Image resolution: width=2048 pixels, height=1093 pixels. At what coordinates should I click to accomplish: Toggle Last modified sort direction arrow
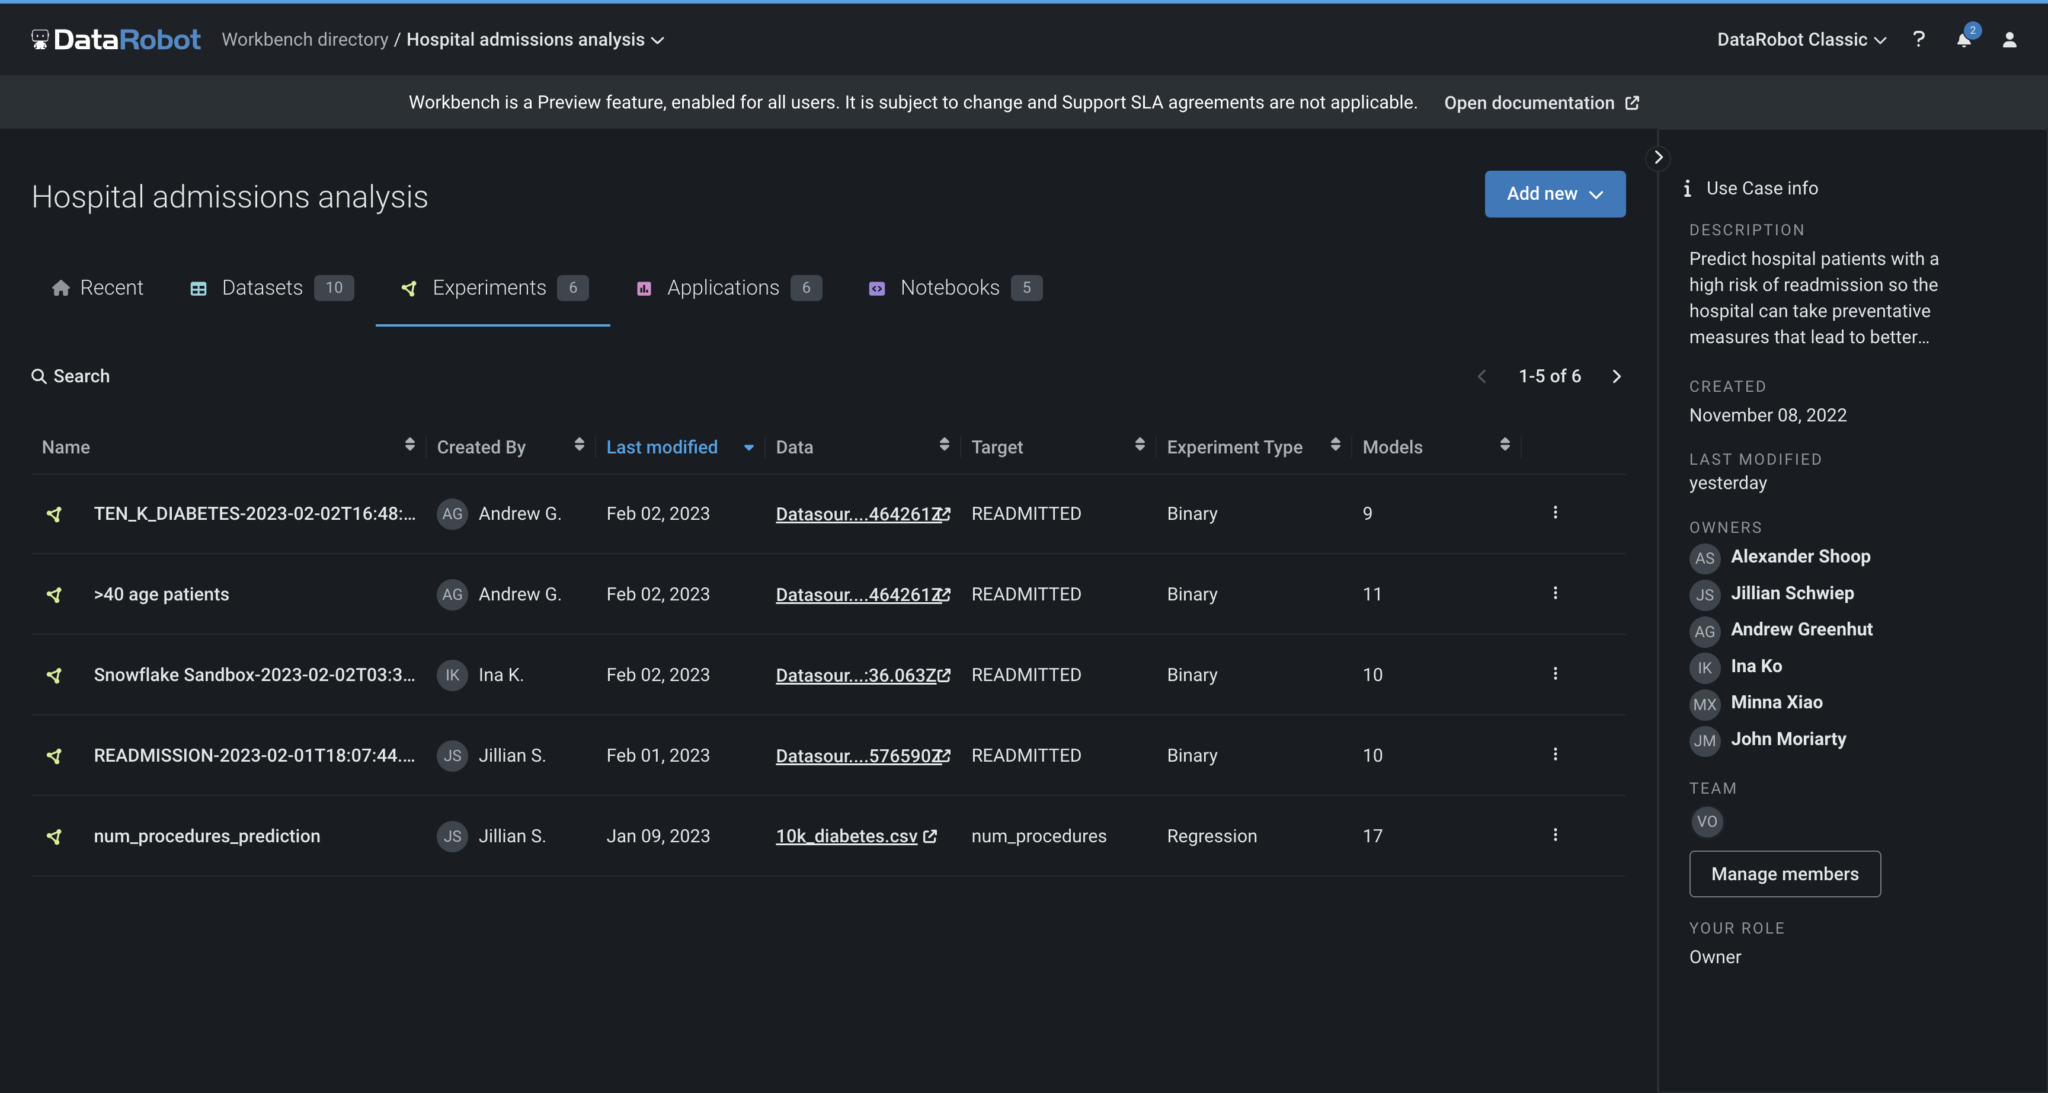pos(749,448)
